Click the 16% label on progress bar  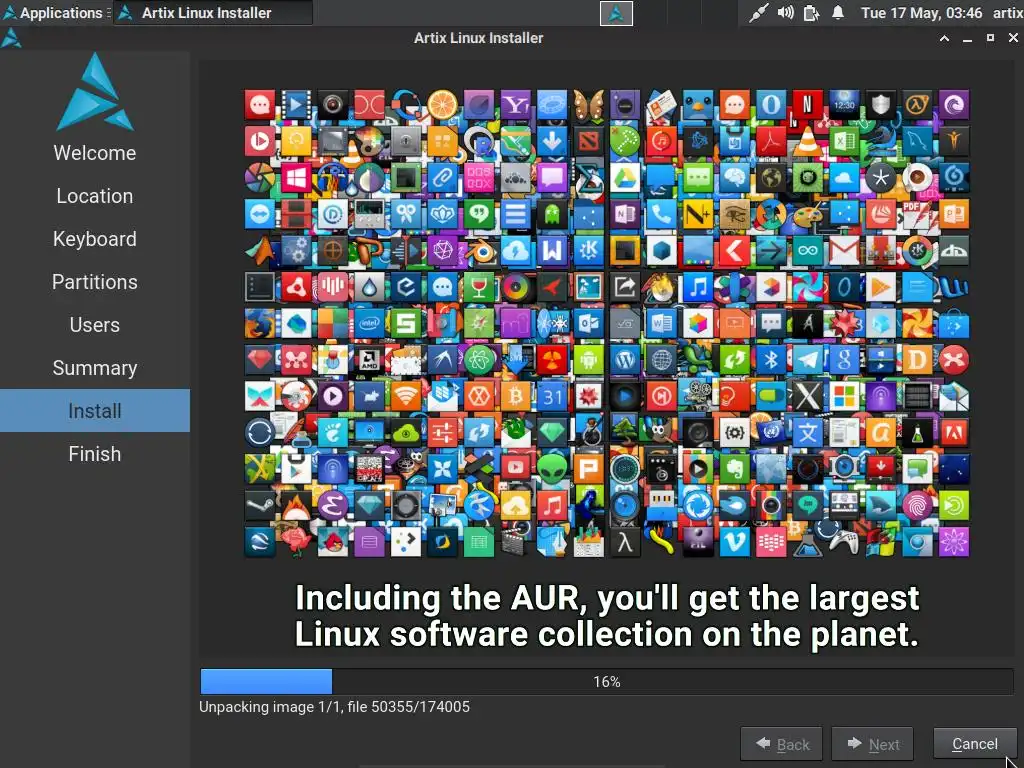coord(607,682)
